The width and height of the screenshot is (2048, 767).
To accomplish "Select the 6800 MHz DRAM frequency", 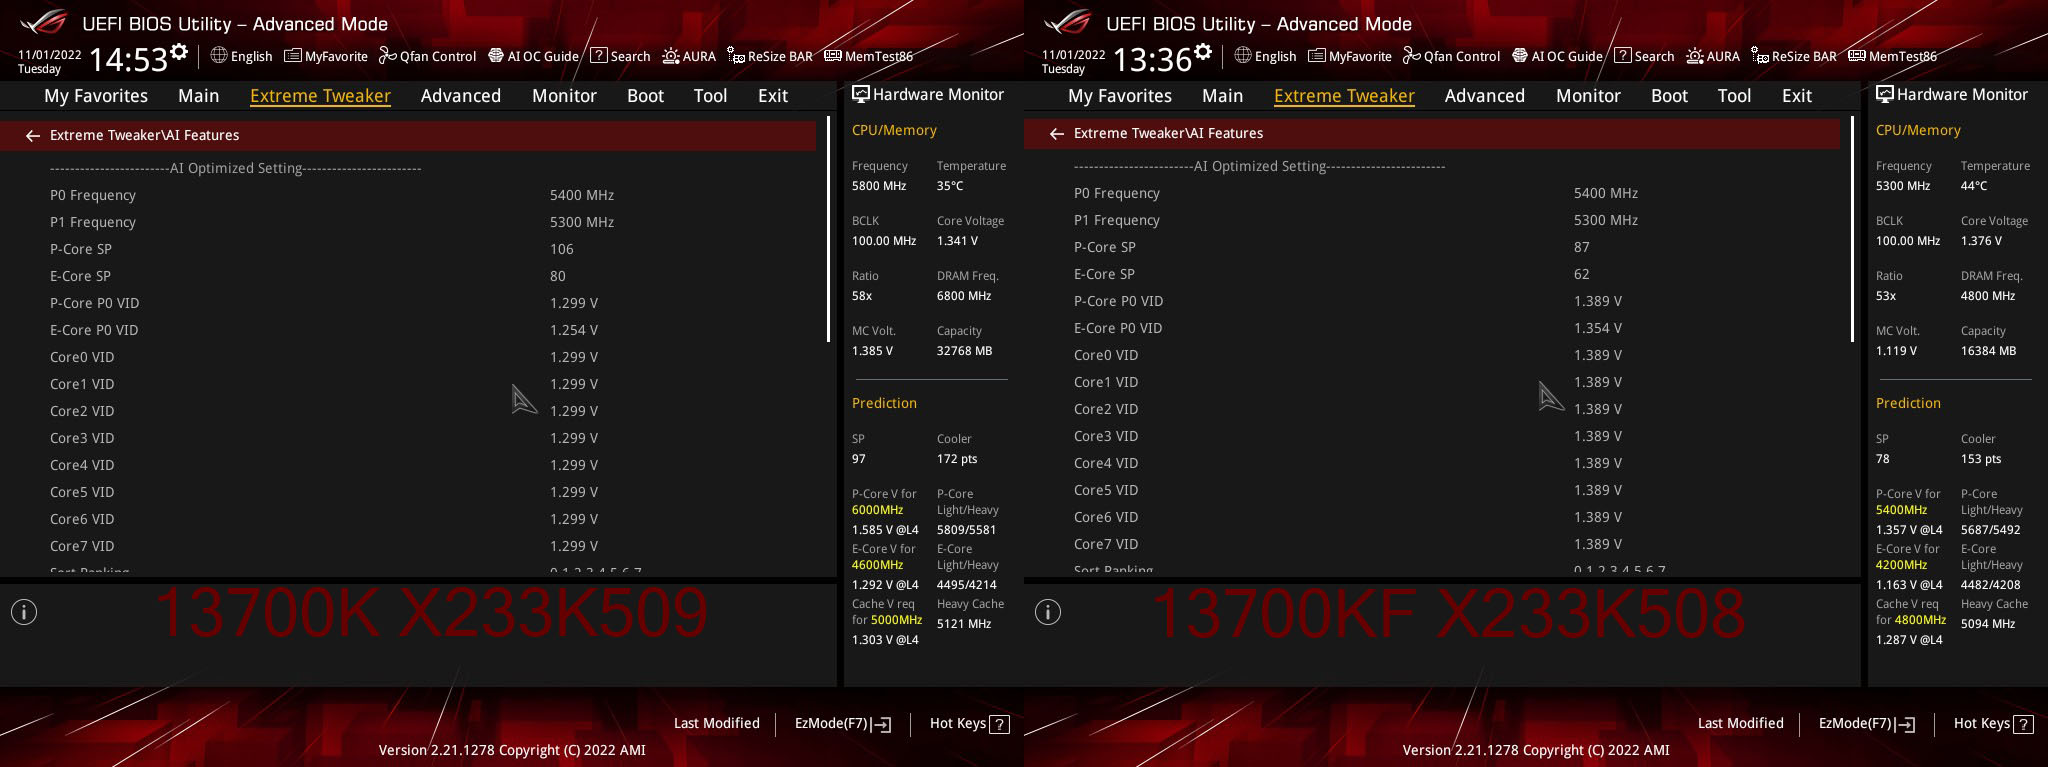I will [964, 296].
